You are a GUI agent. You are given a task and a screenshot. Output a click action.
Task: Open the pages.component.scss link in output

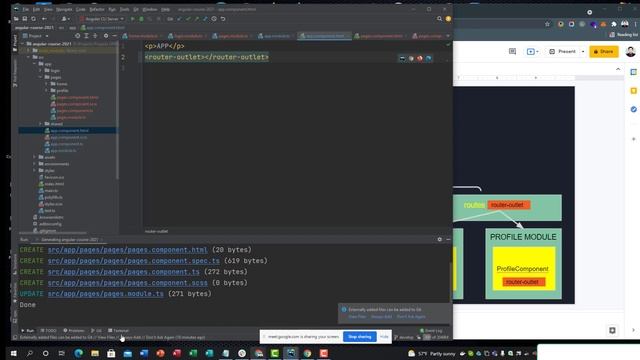(x=127, y=283)
